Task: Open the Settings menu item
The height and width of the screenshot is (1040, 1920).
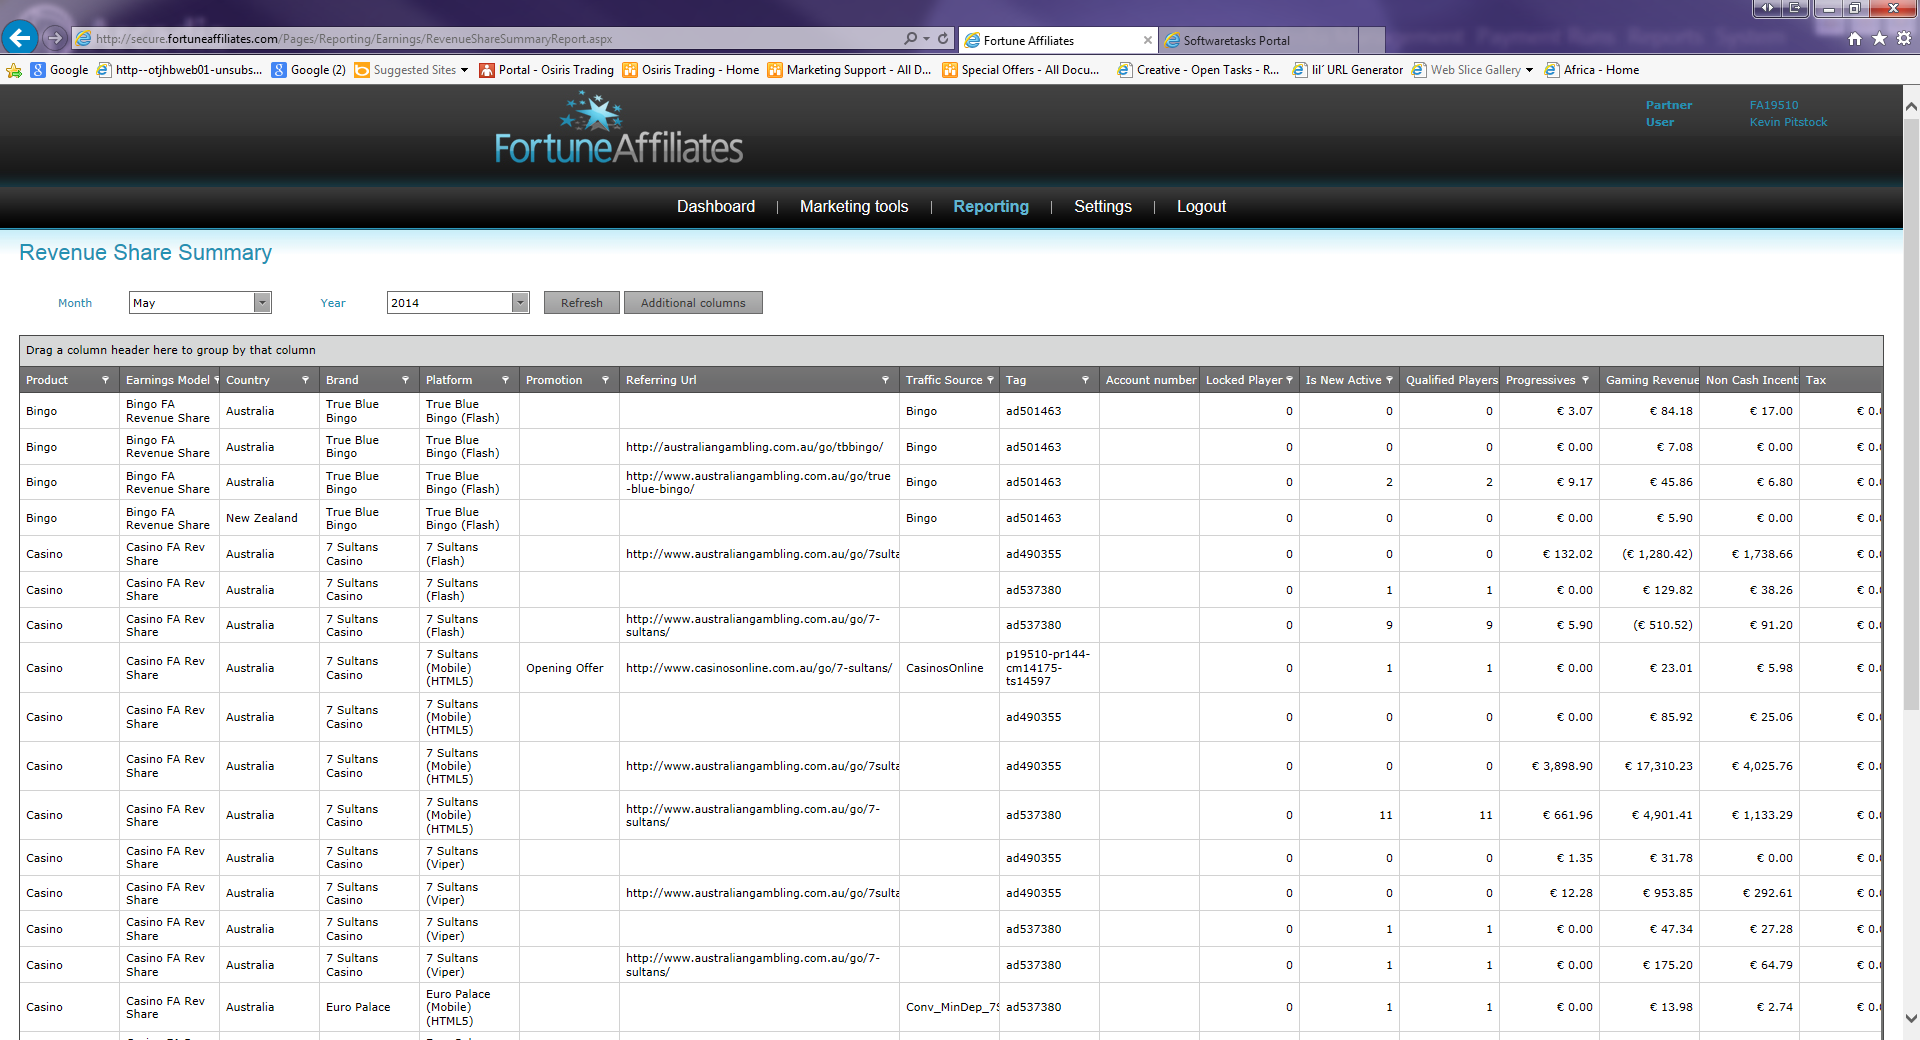Action: (1103, 207)
